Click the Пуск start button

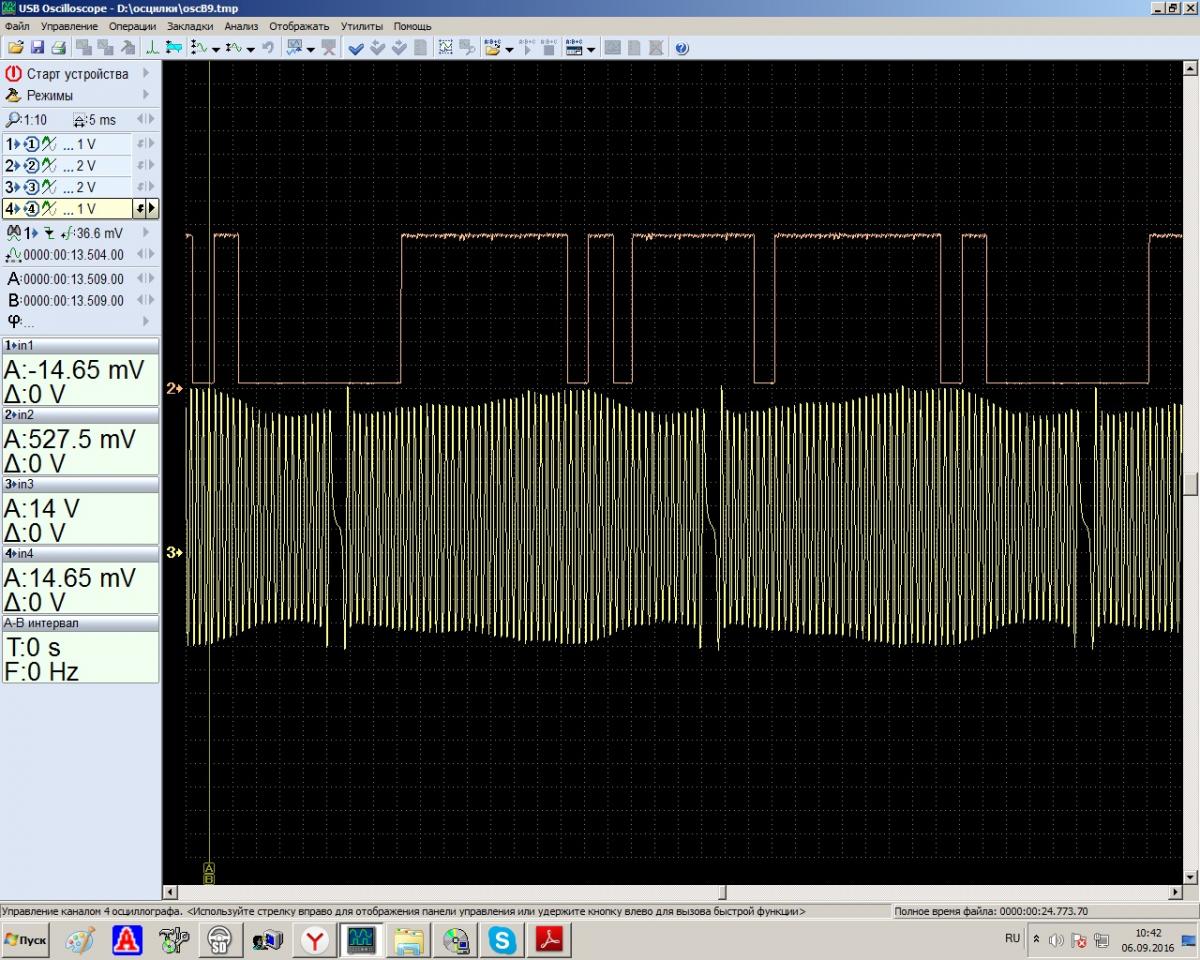coord(27,941)
